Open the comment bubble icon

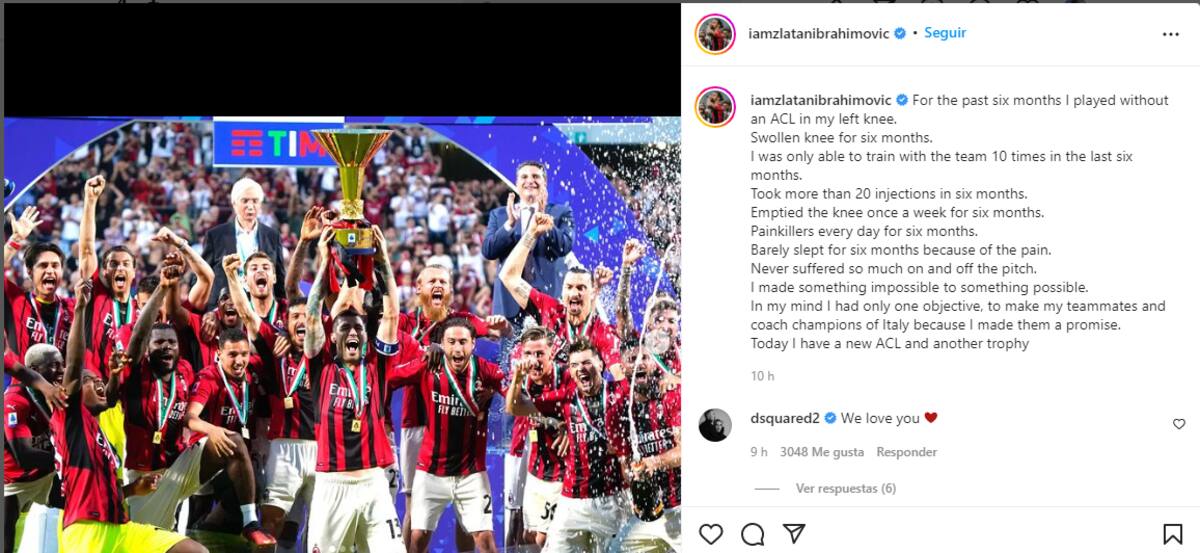pyautogui.click(x=753, y=534)
